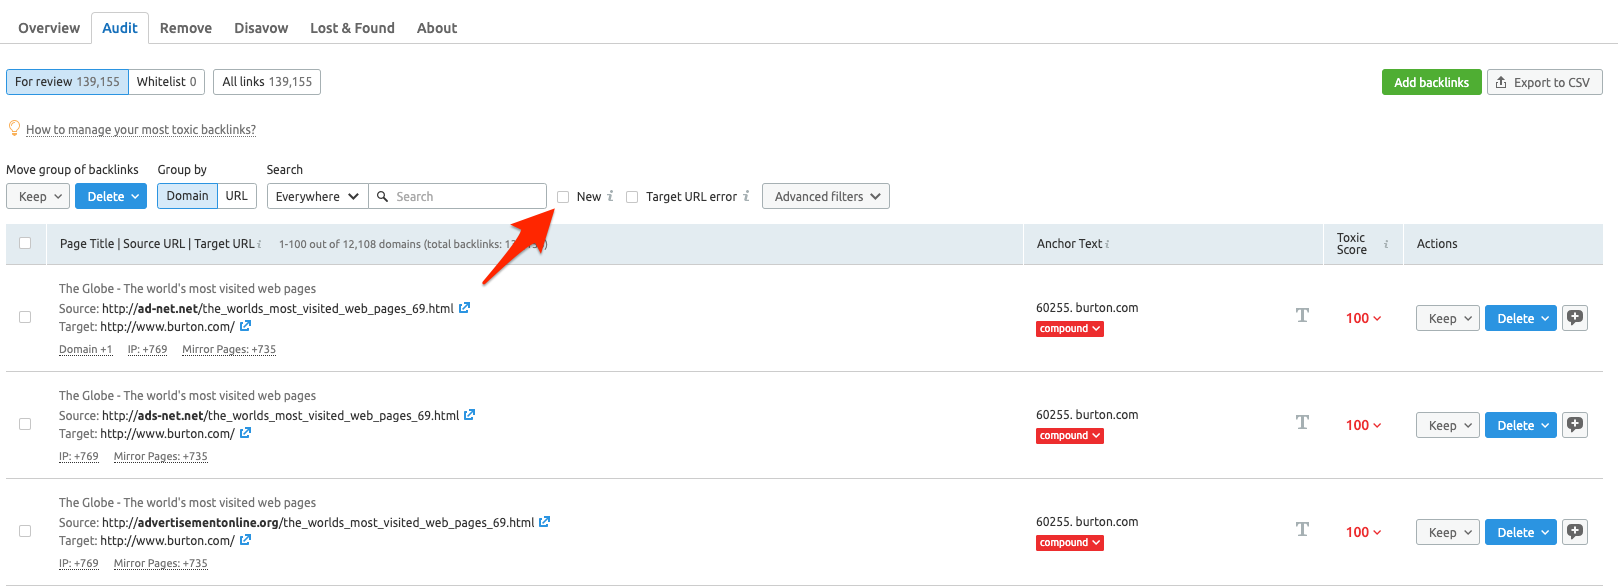Show For review 139,155 list
The image size is (1618, 588).
pos(67,82)
